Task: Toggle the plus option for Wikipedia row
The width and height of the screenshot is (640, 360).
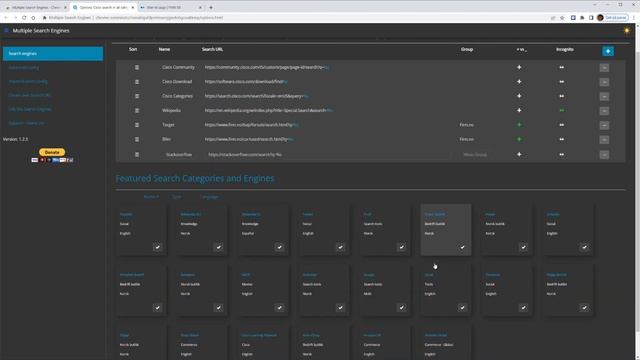Action: point(519,110)
